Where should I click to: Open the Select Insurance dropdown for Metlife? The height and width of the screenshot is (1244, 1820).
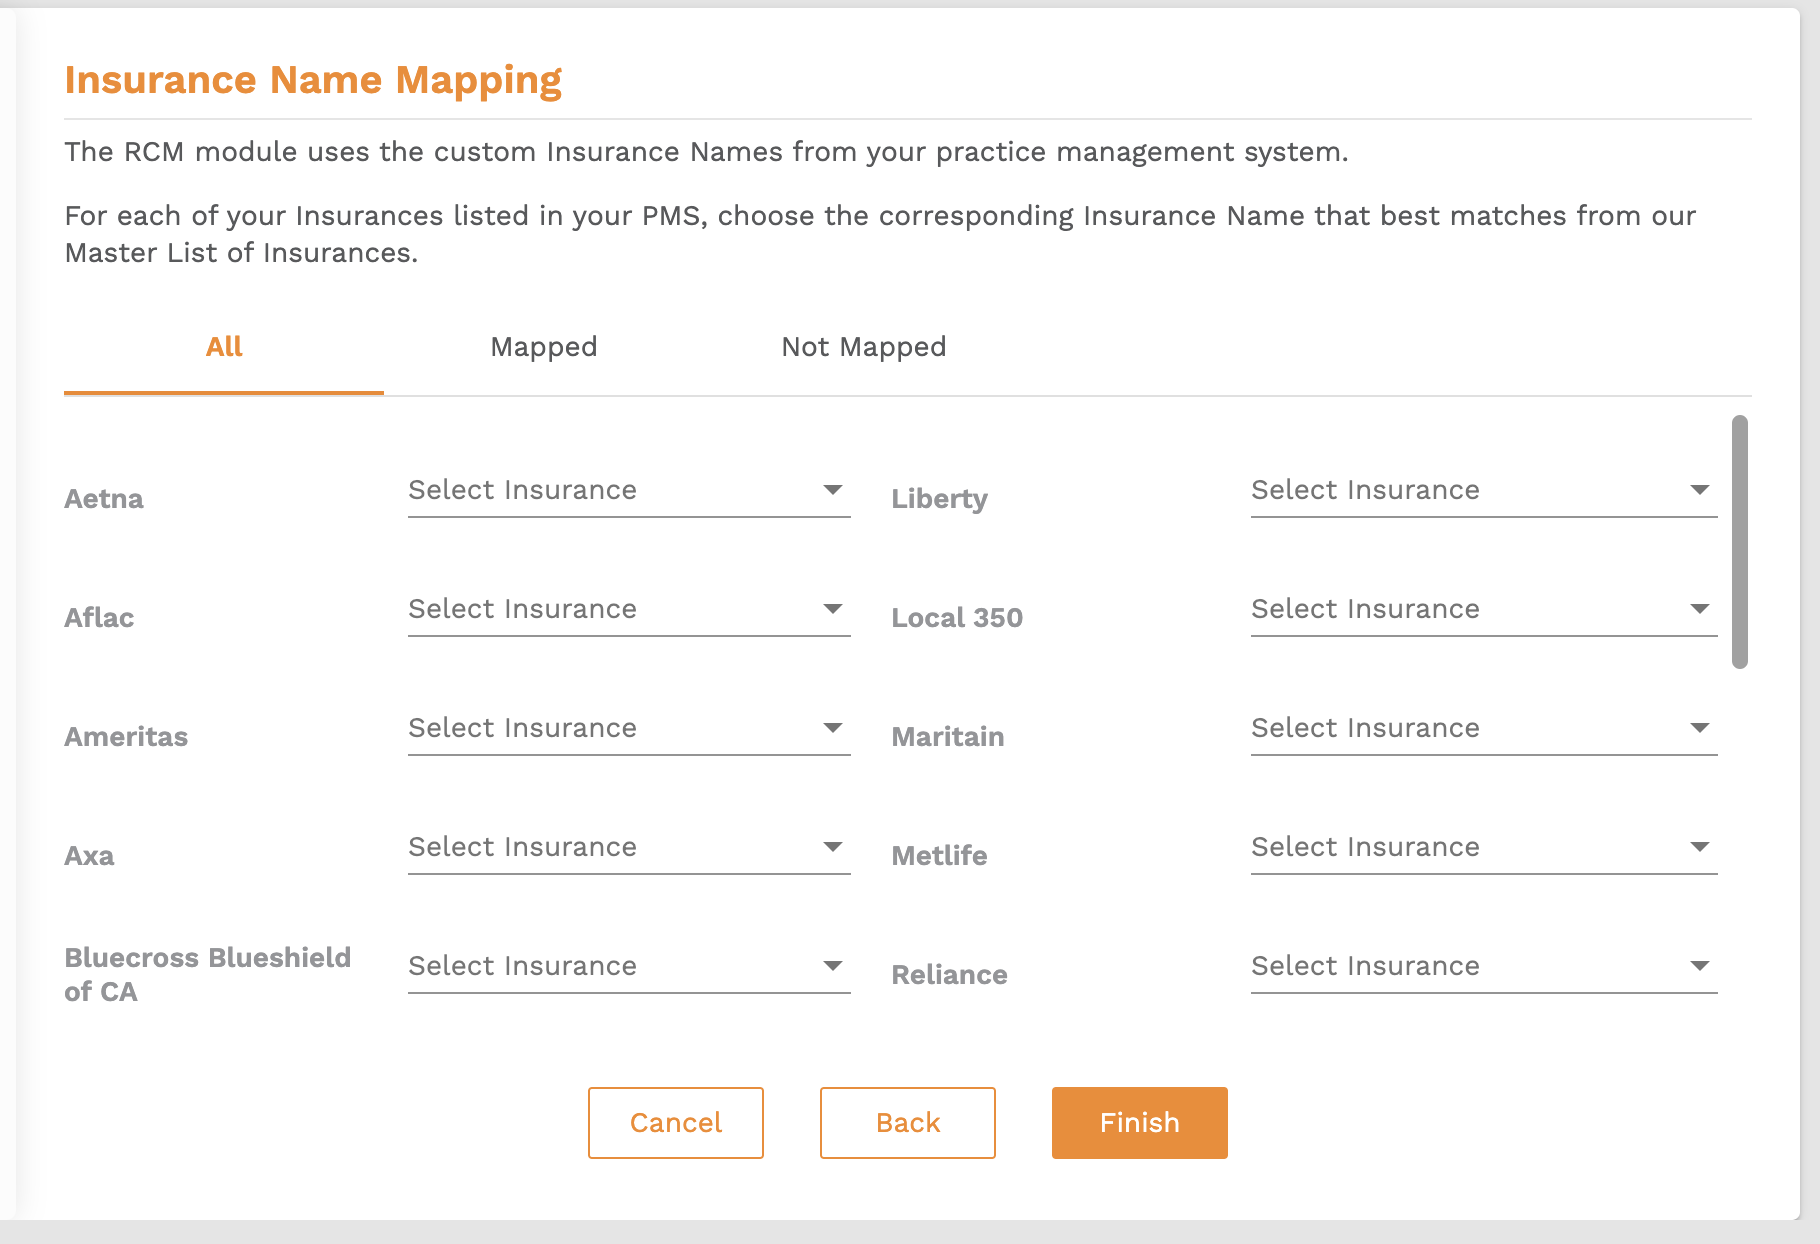pyautogui.click(x=1484, y=848)
